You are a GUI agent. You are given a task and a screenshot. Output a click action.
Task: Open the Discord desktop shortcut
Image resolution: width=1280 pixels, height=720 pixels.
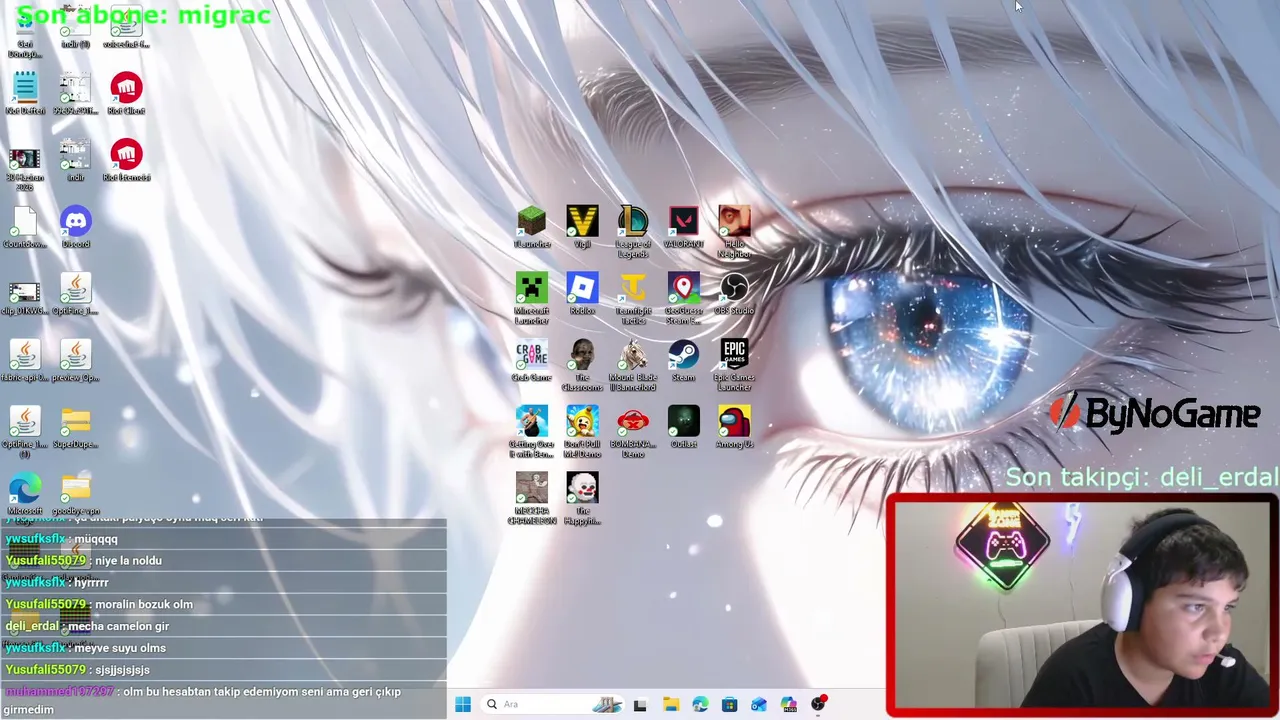[76, 221]
